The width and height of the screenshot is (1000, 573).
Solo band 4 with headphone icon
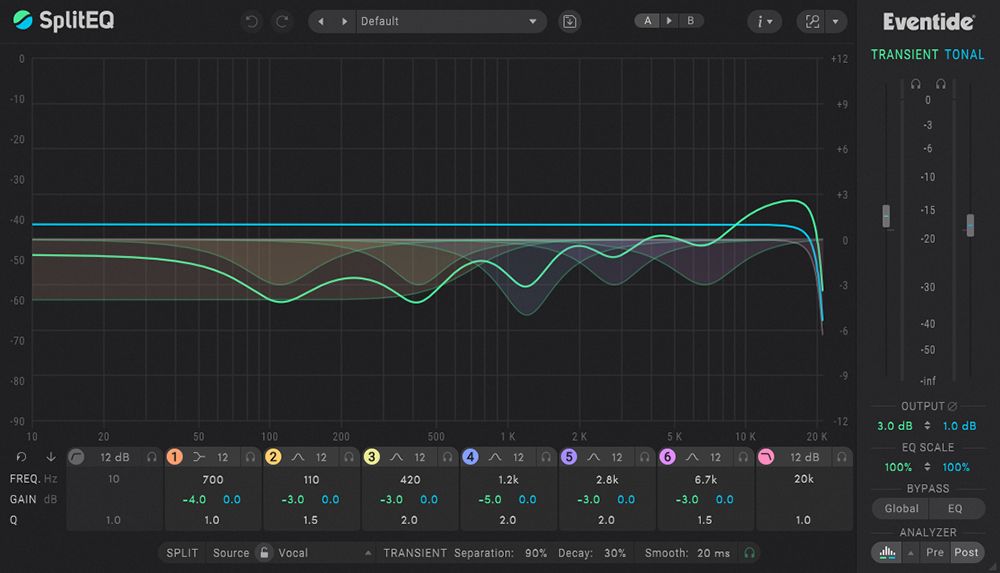[x=546, y=457]
